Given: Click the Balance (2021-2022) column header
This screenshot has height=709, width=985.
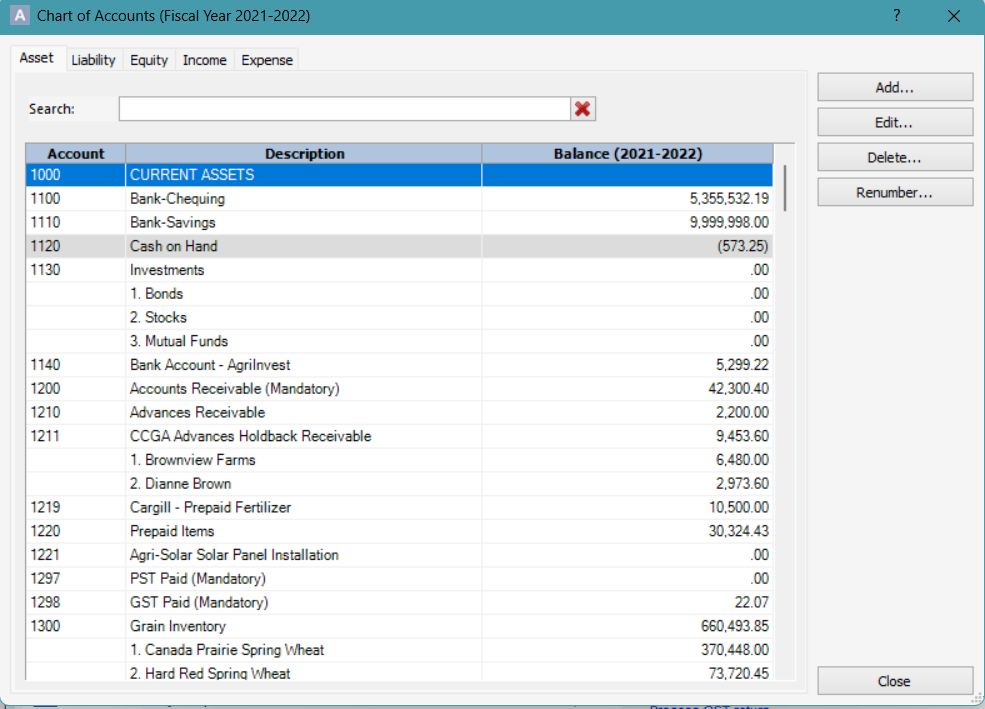Looking at the screenshot, I should [x=627, y=154].
